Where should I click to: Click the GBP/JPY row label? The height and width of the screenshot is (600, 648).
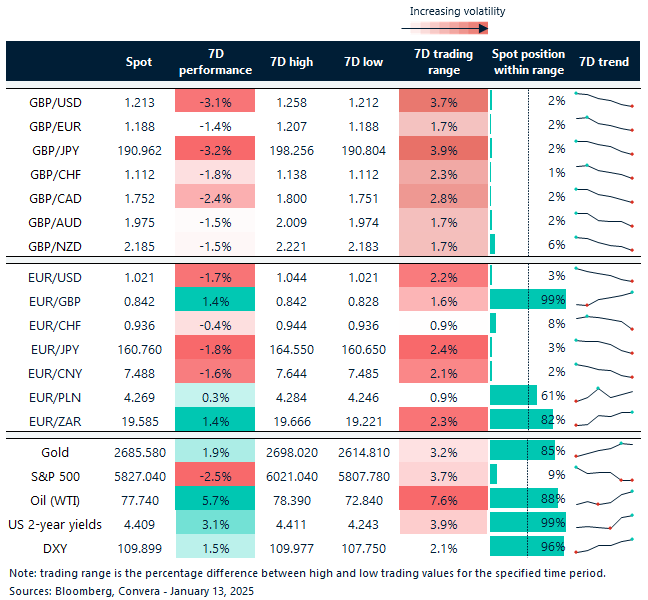[56, 149]
